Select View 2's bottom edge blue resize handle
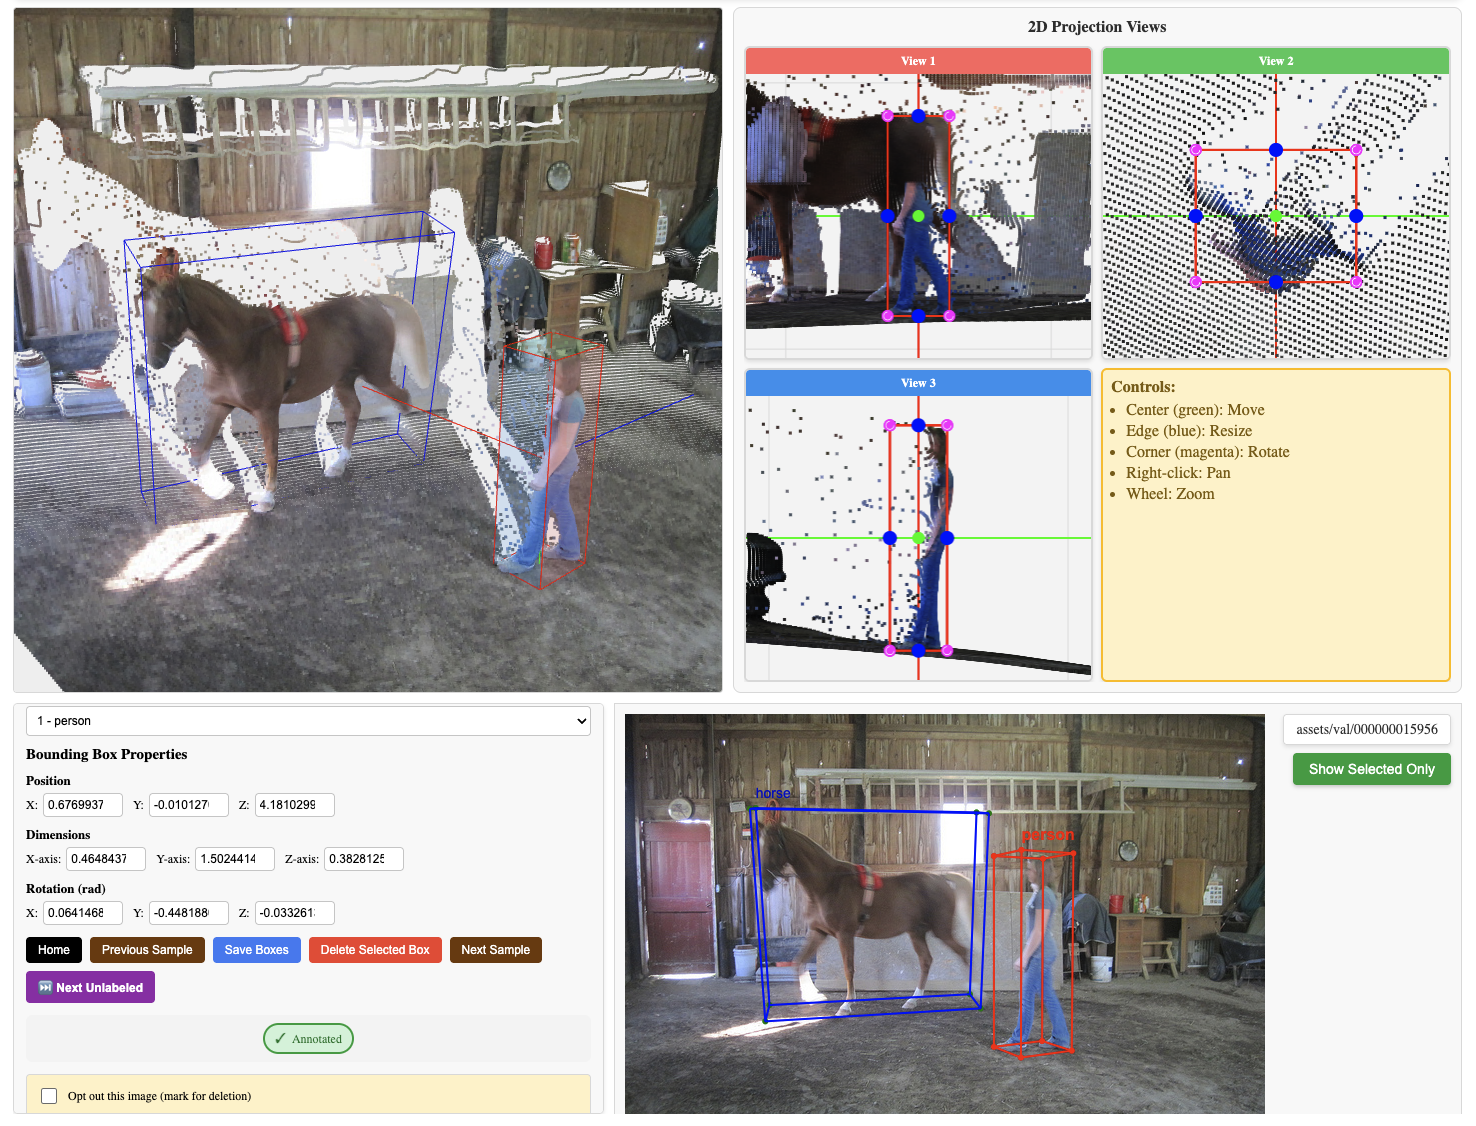This screenshot has height=1126, width=1476. (1276, 282)
